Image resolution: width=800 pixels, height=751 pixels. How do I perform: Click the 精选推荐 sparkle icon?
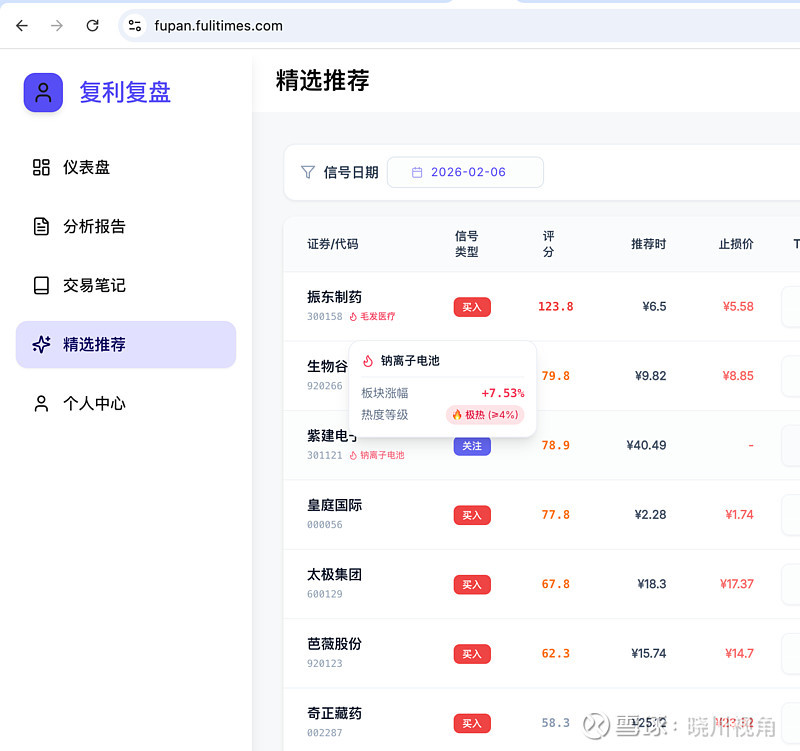point(41,345)
